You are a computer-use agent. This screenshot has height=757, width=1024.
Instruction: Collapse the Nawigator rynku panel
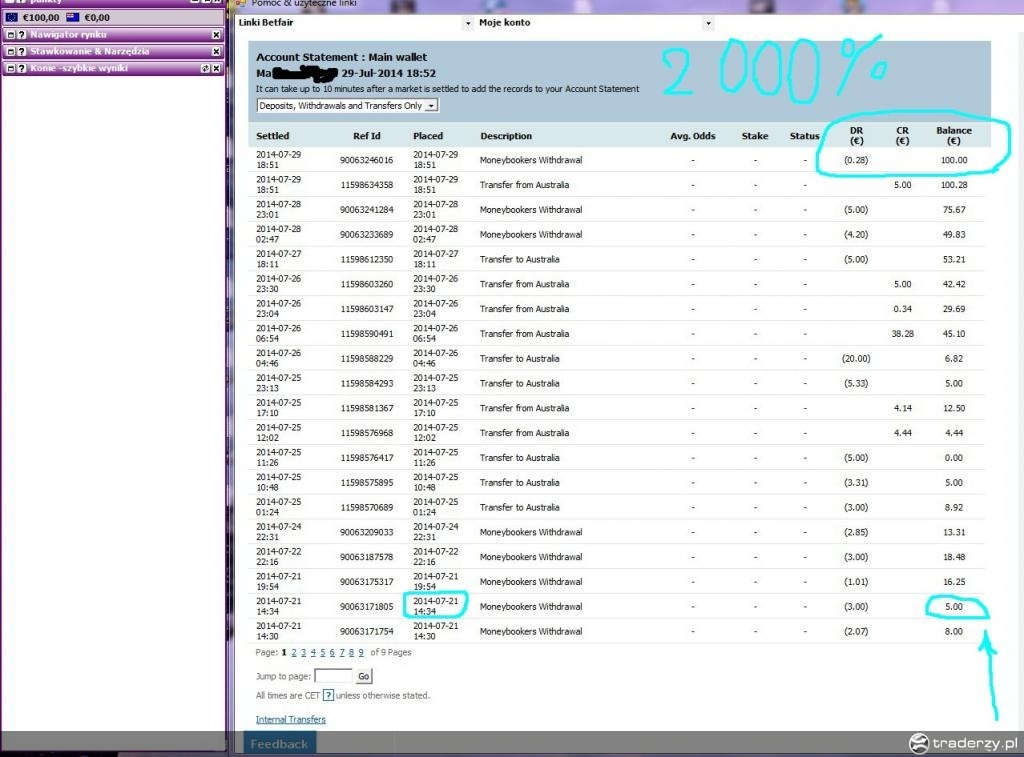10,35
